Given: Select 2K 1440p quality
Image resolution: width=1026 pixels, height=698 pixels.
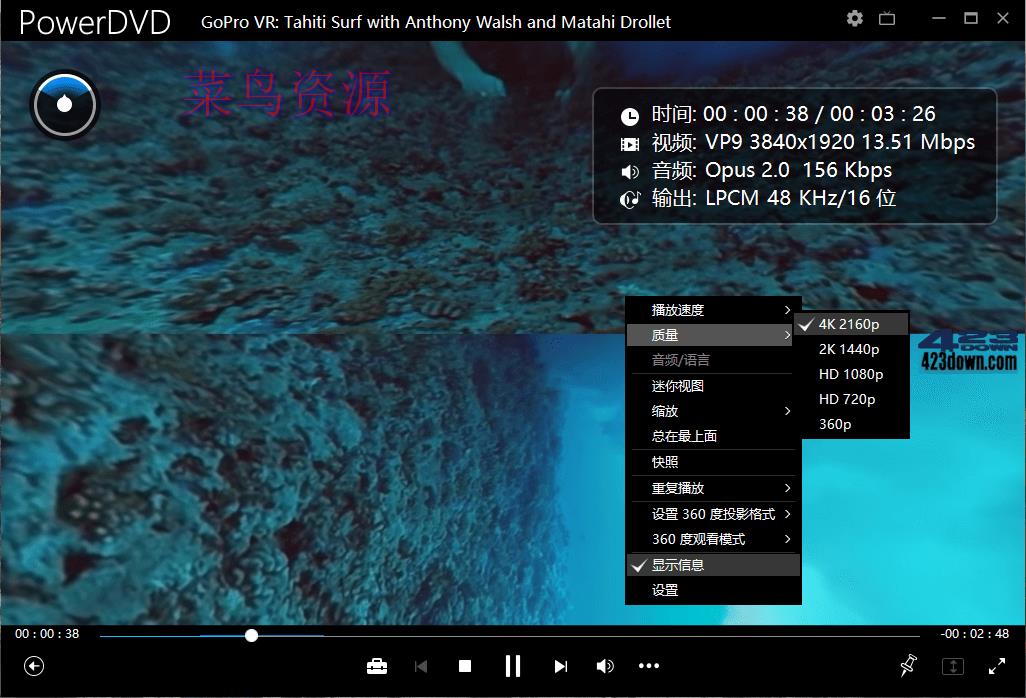Looking at the screenshot, I should (850, 348).
